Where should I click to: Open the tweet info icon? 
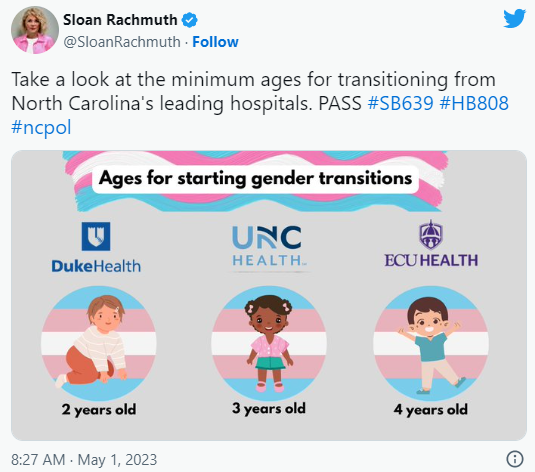coord(515,459)
